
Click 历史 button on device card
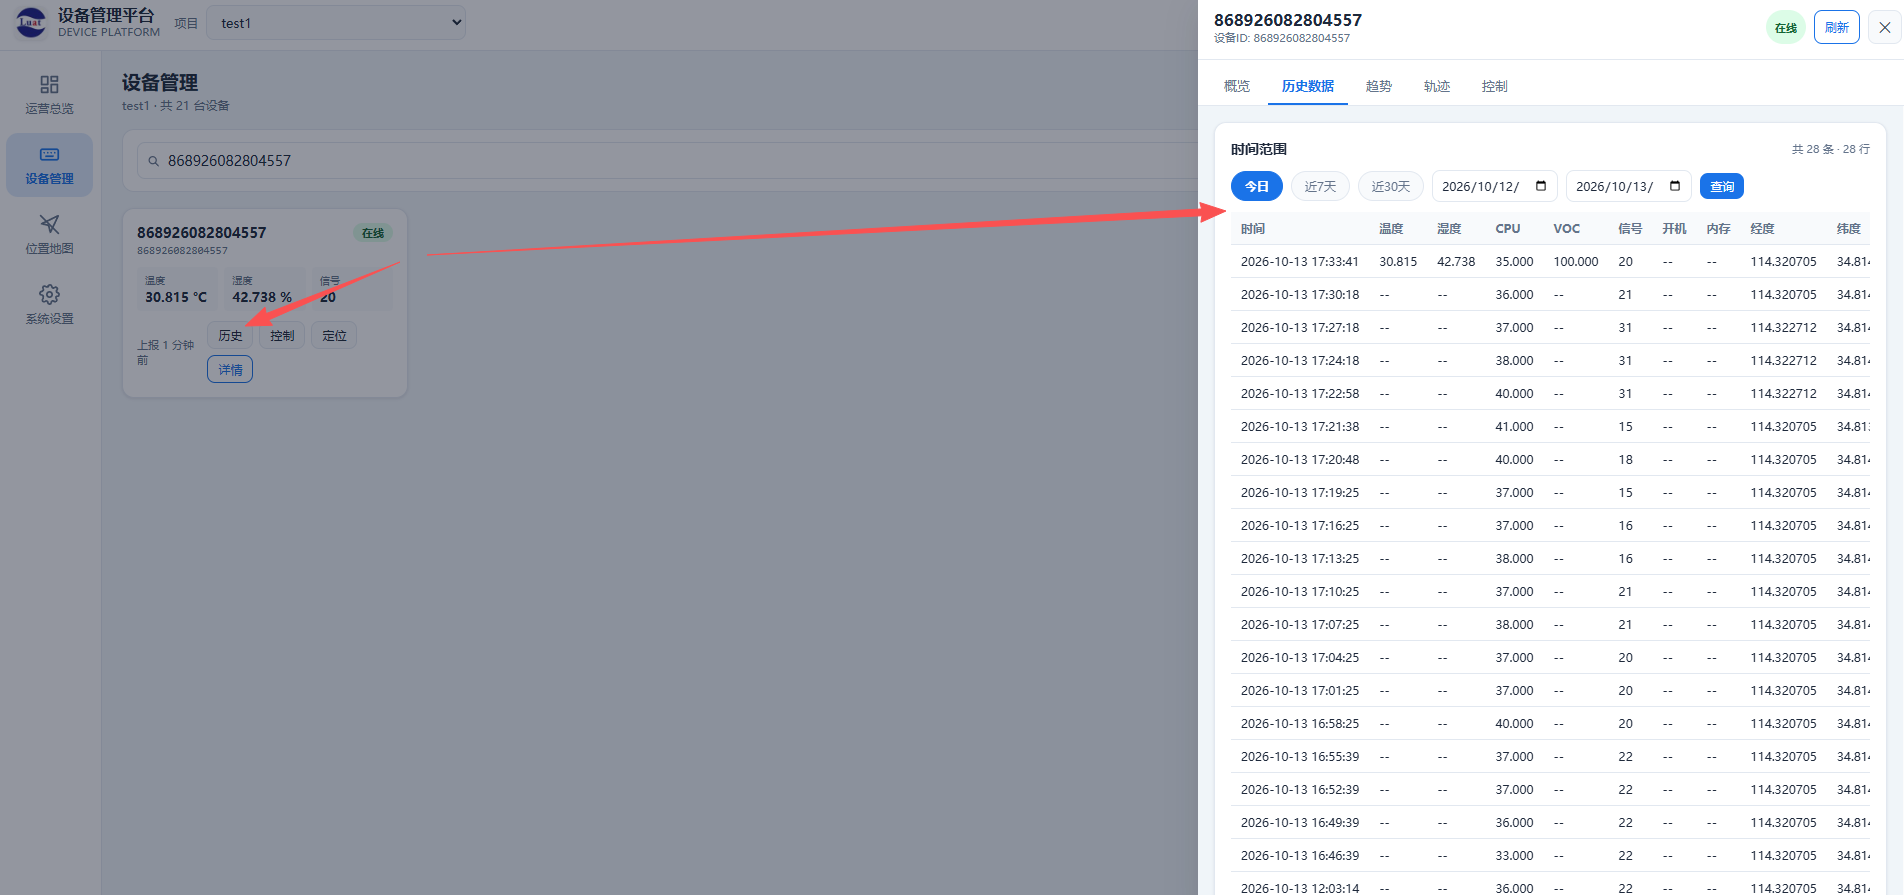click(230, 336)
